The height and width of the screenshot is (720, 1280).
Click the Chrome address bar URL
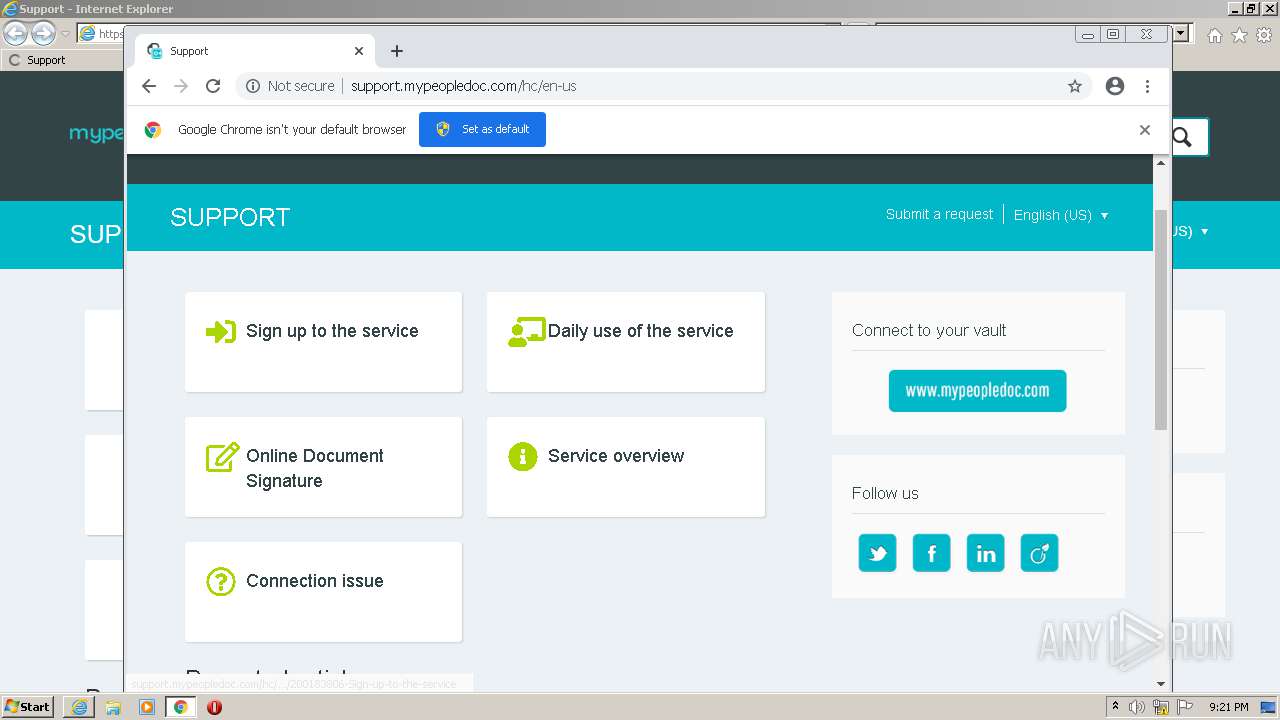pos(463,86)
